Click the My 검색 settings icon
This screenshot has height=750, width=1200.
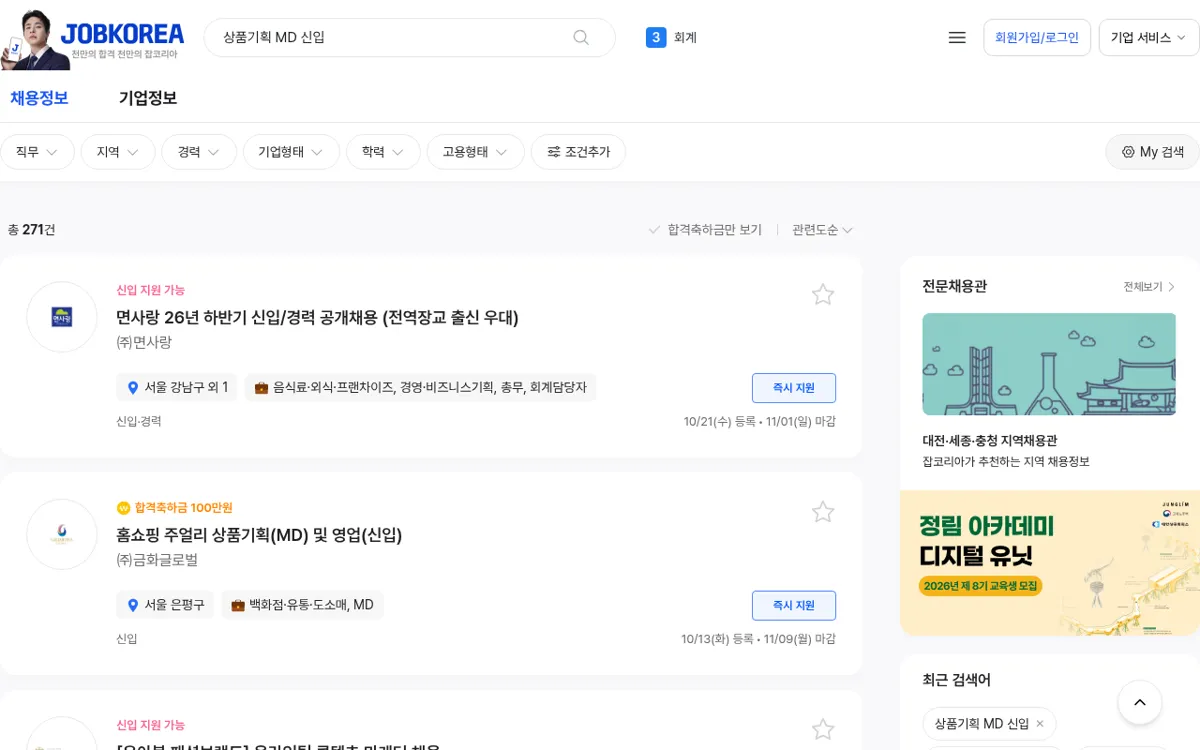pos(1128,152)
